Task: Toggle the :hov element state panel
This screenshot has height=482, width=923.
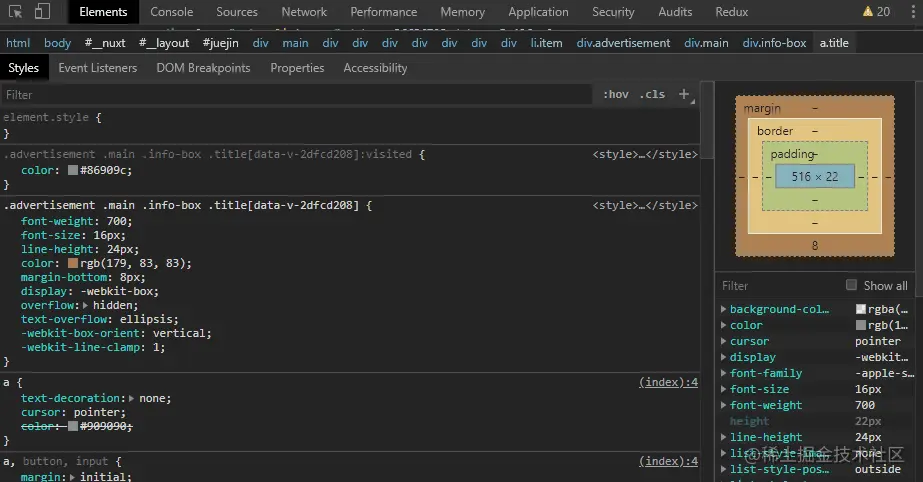Action: (616, 94)
